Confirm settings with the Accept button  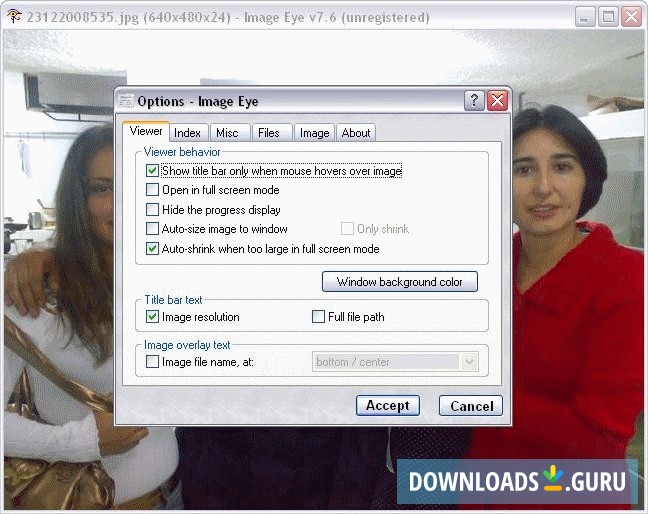[388, 405]
